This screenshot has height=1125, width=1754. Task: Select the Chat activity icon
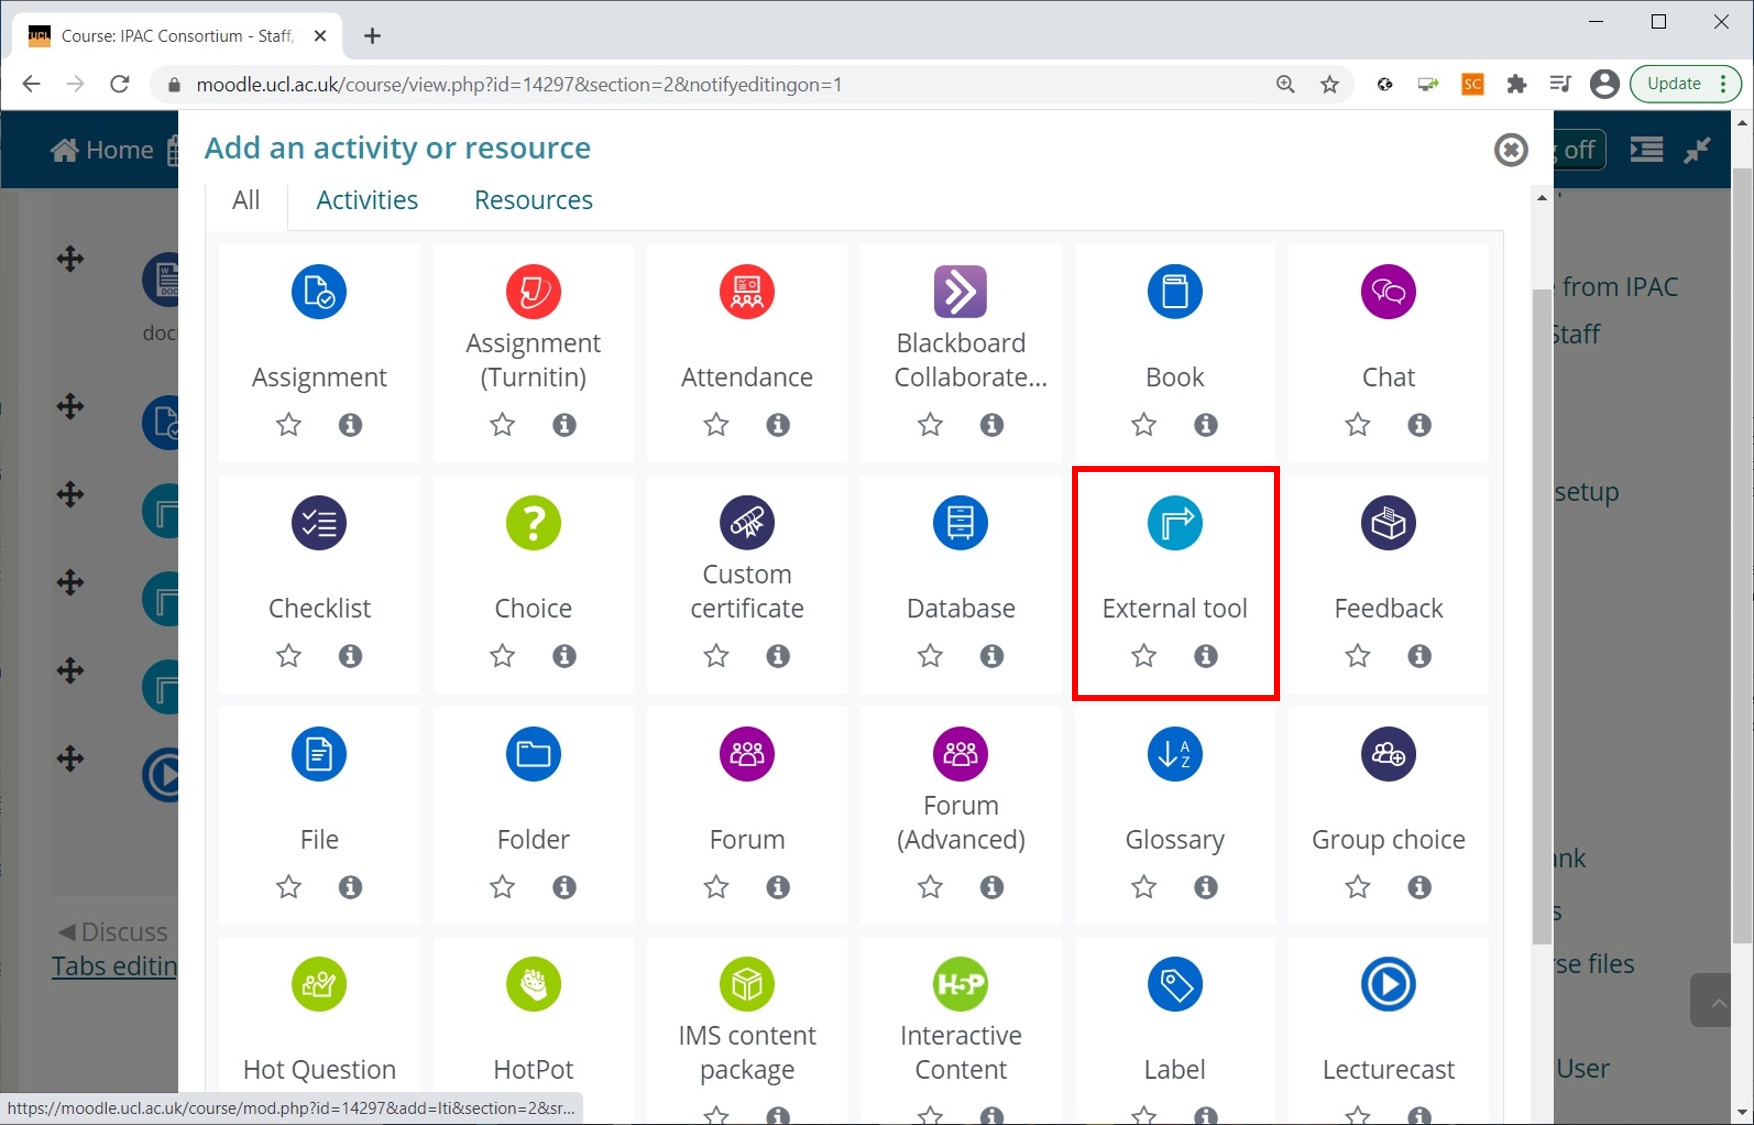pos(1388,292)
